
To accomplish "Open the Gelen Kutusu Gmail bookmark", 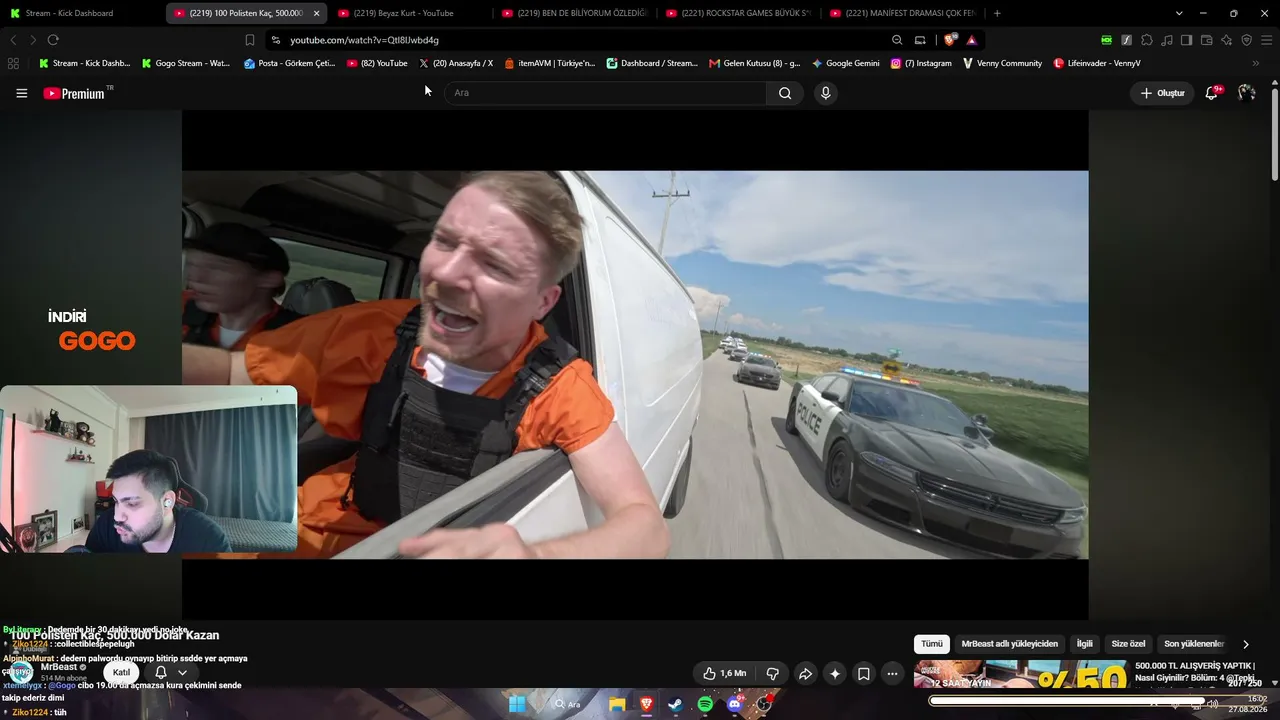I will [754, 63].
